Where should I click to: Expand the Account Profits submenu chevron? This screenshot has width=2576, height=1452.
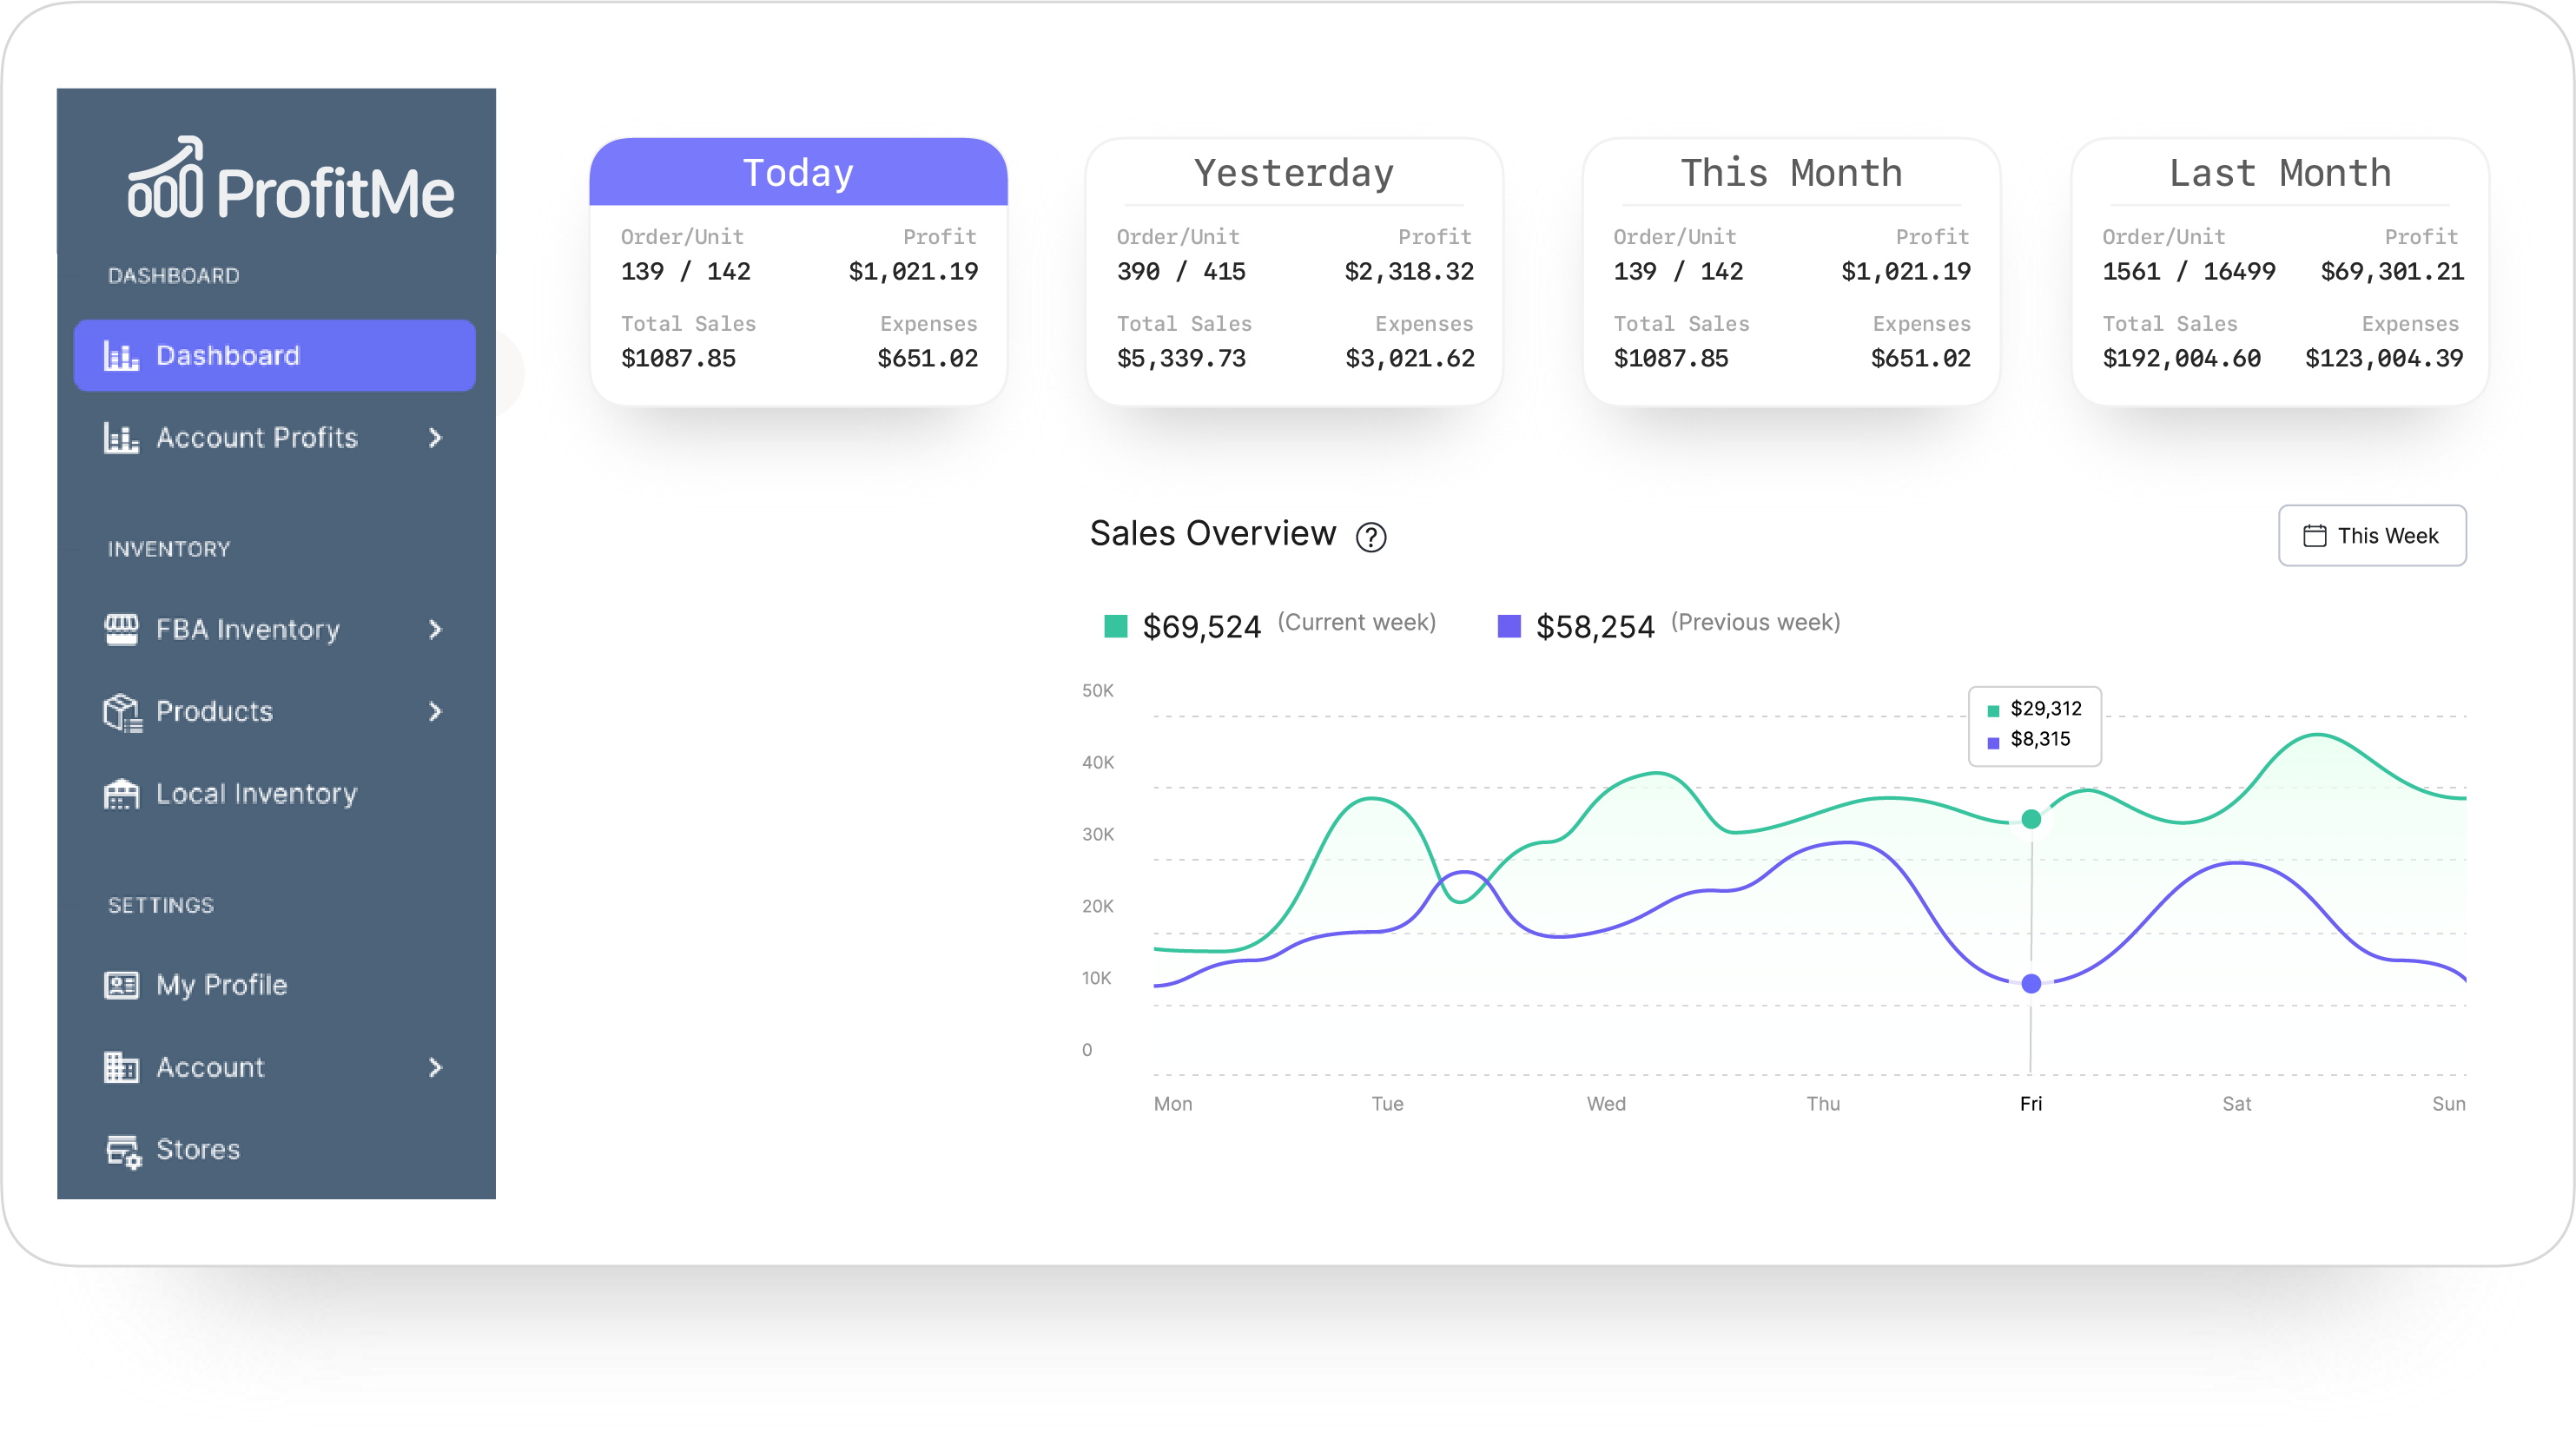[x=435, y=437]
